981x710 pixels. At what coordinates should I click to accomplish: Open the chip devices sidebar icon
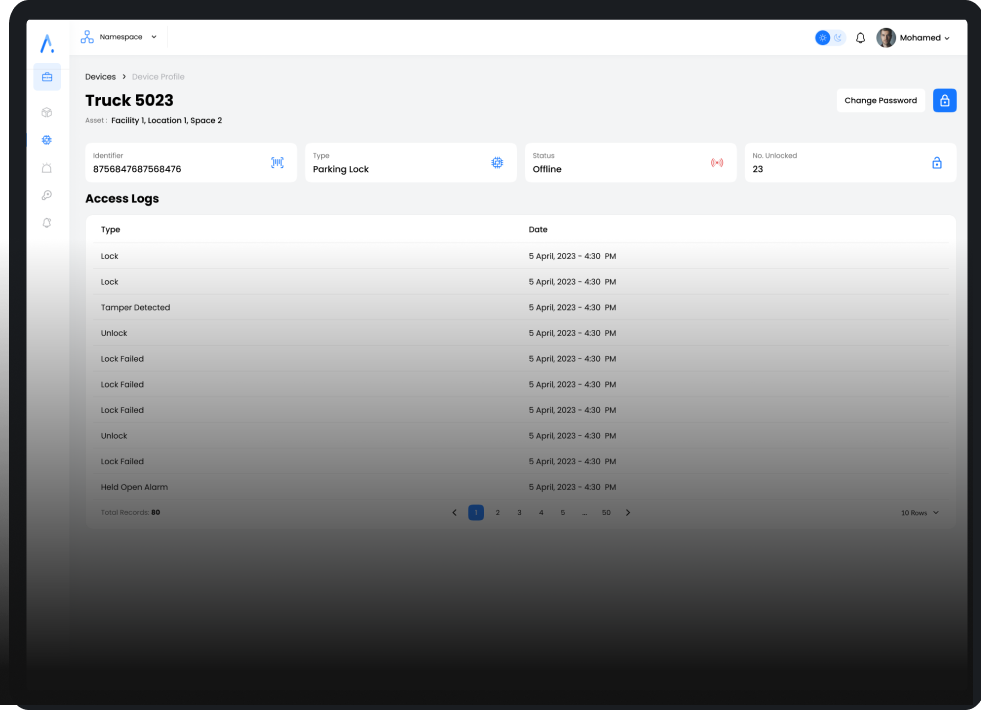47,140
